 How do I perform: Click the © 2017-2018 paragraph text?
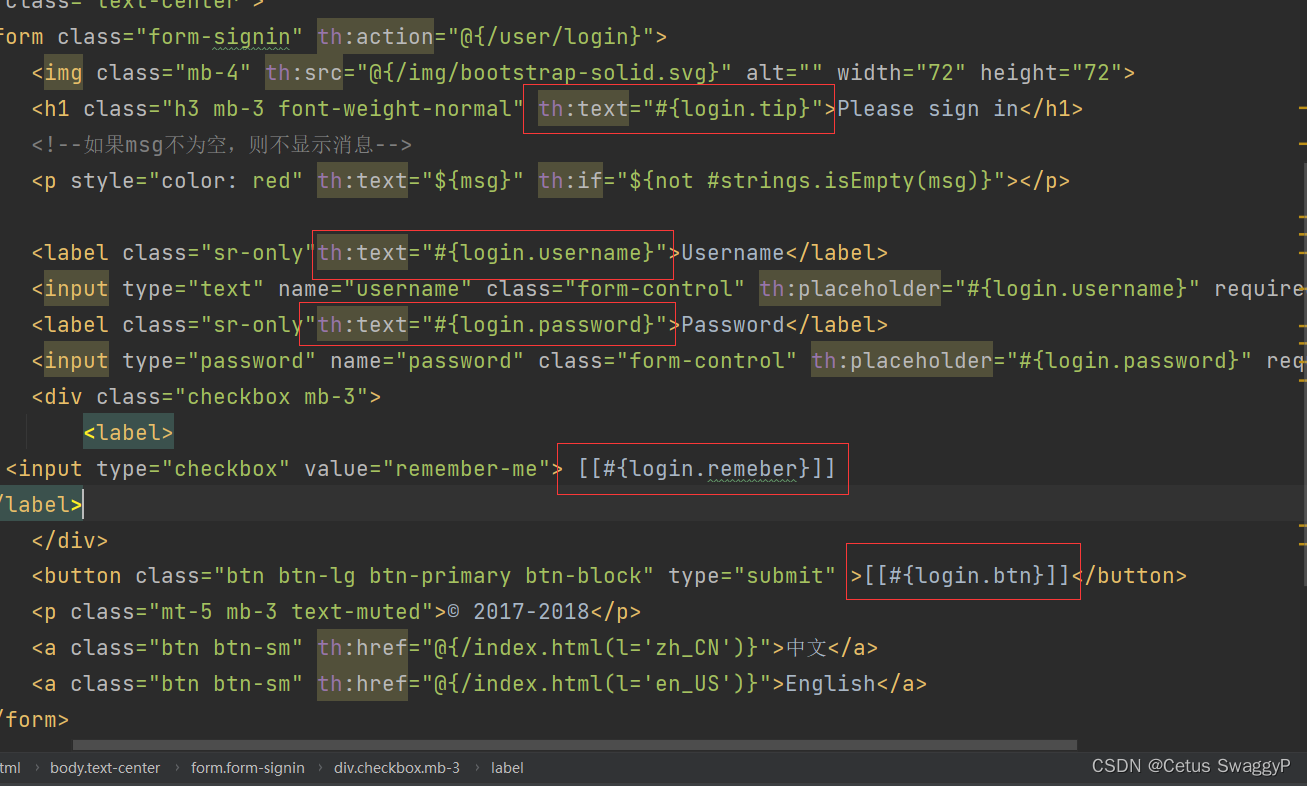pos(519,613)
